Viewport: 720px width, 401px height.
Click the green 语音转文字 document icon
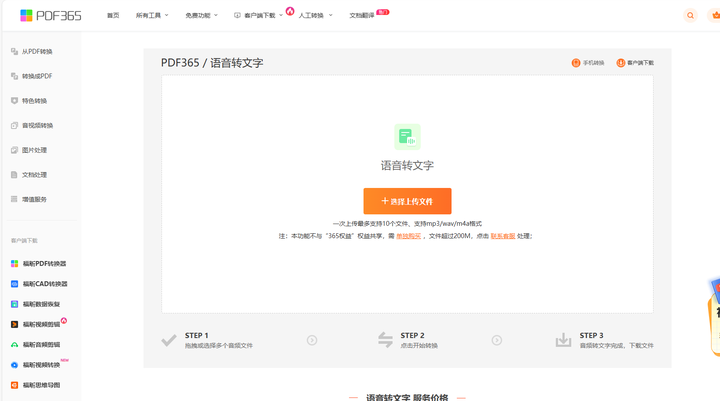coord(407,137)
